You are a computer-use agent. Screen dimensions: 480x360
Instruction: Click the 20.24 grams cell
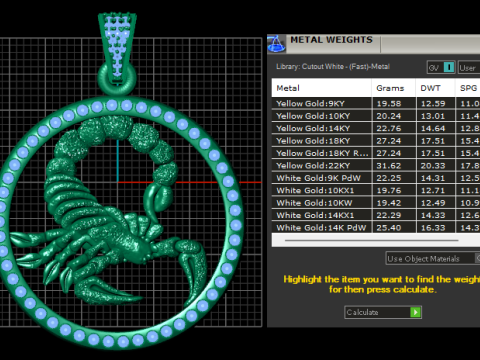click(x=394, y=116)
